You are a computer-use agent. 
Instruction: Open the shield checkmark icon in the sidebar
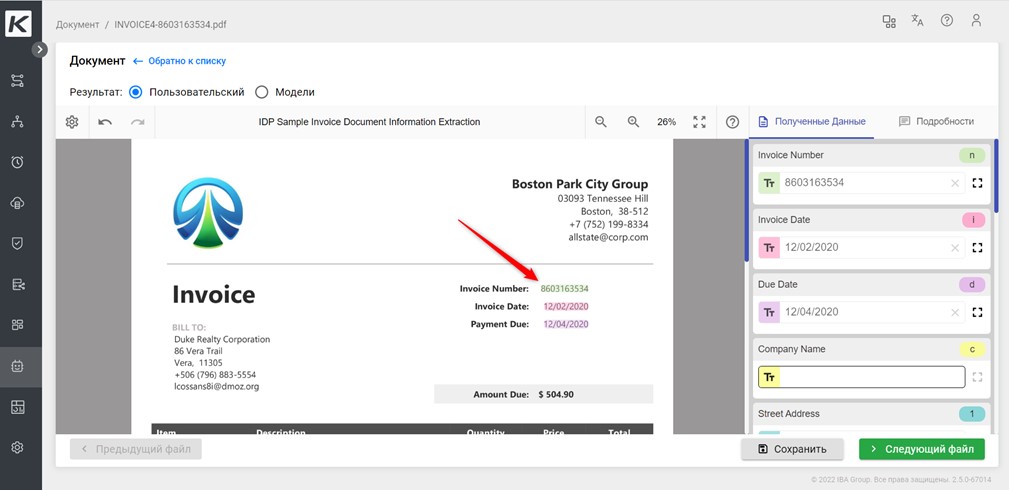tap(17, 243)
